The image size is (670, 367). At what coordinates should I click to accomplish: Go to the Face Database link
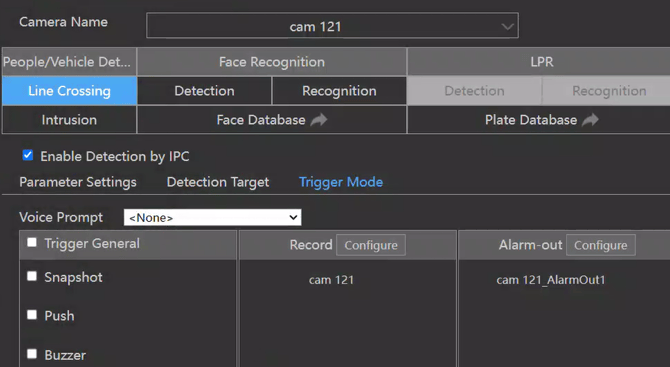[x=261, y=120]
